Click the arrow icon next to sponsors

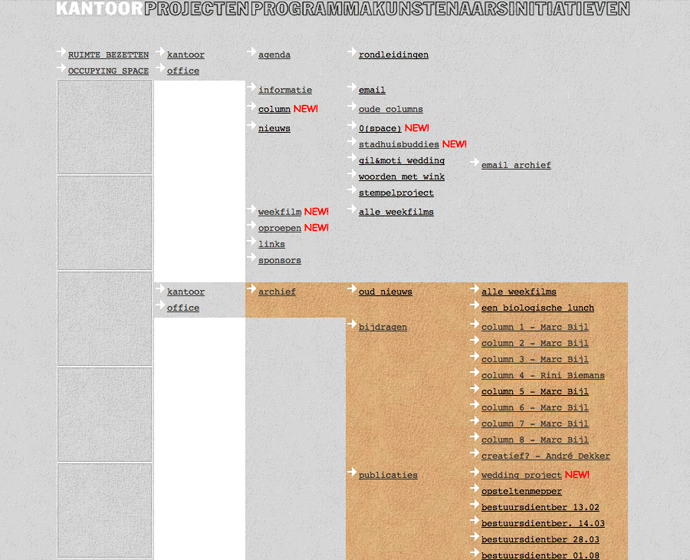(x=250, y=258)
